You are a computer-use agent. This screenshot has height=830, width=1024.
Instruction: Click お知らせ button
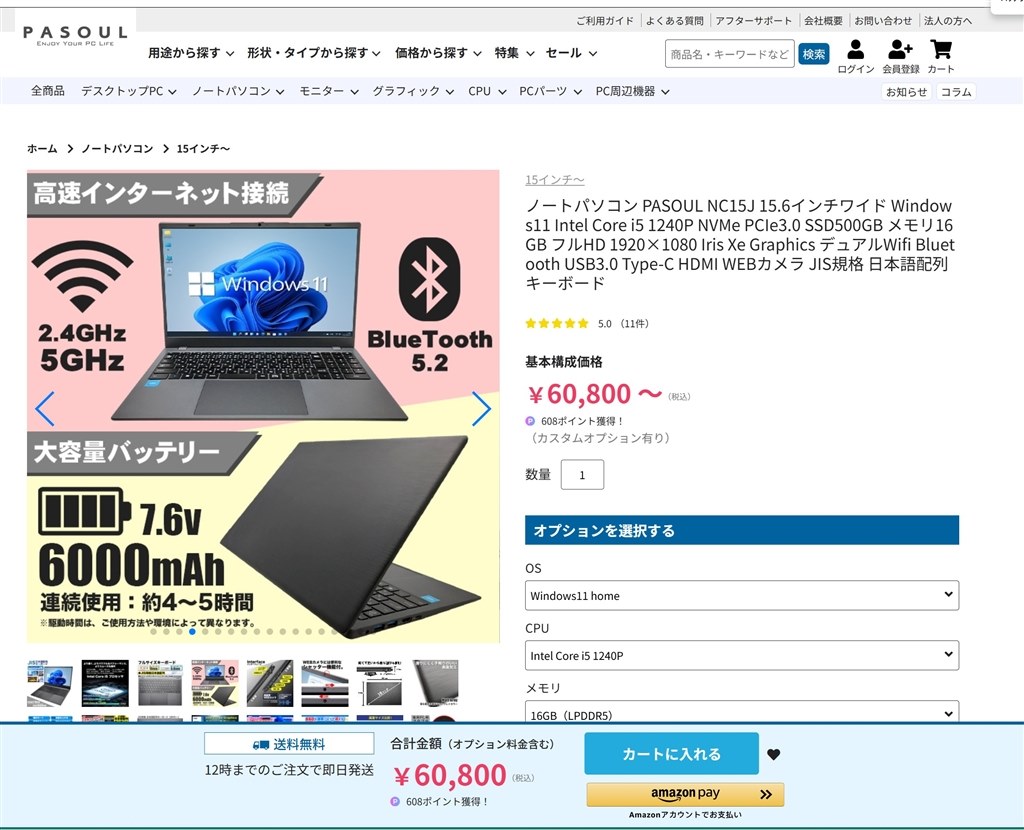point(906,92)
